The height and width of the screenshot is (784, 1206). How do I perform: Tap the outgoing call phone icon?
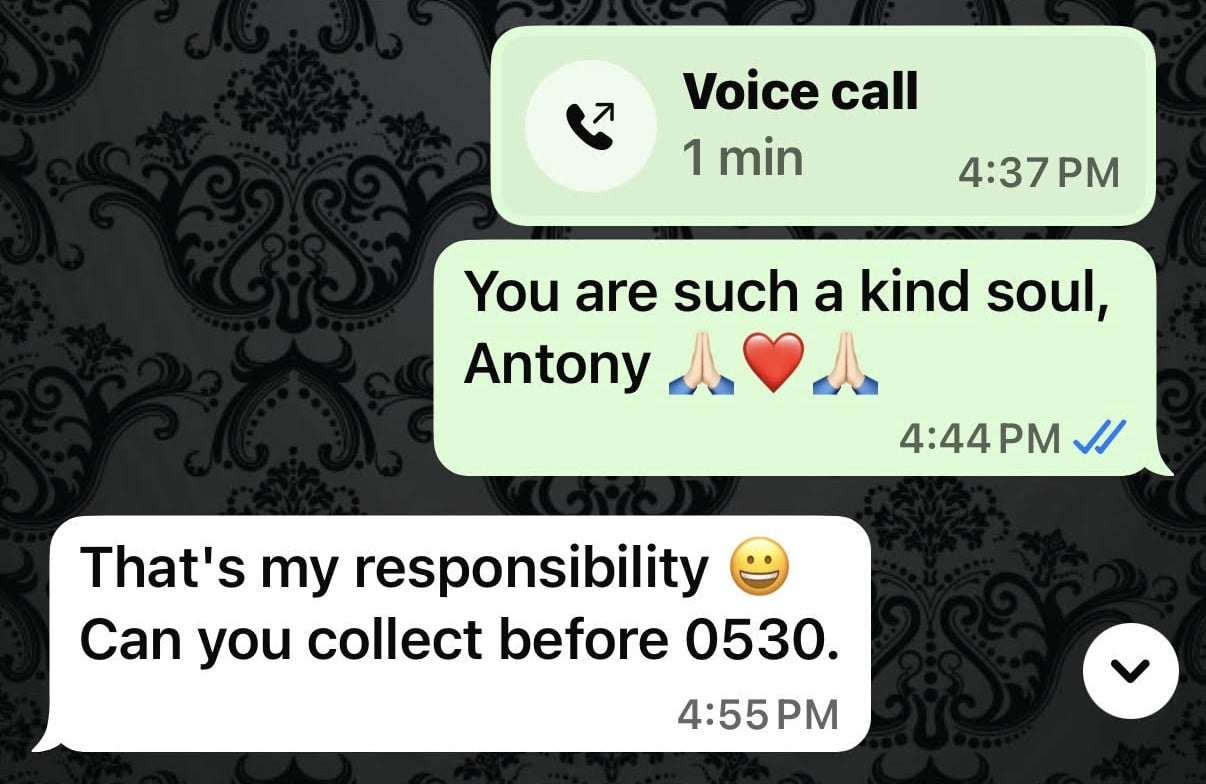pos(590,126)
